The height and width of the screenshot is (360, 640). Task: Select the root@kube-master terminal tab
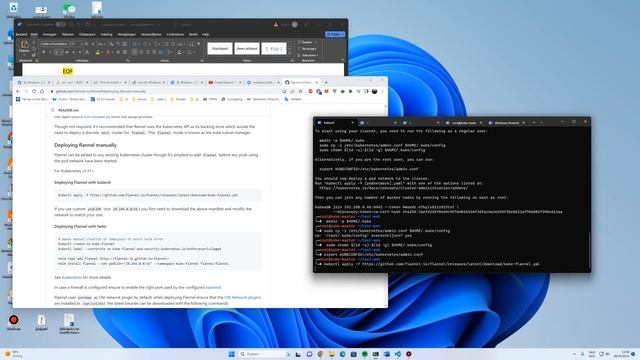(464, 122)
